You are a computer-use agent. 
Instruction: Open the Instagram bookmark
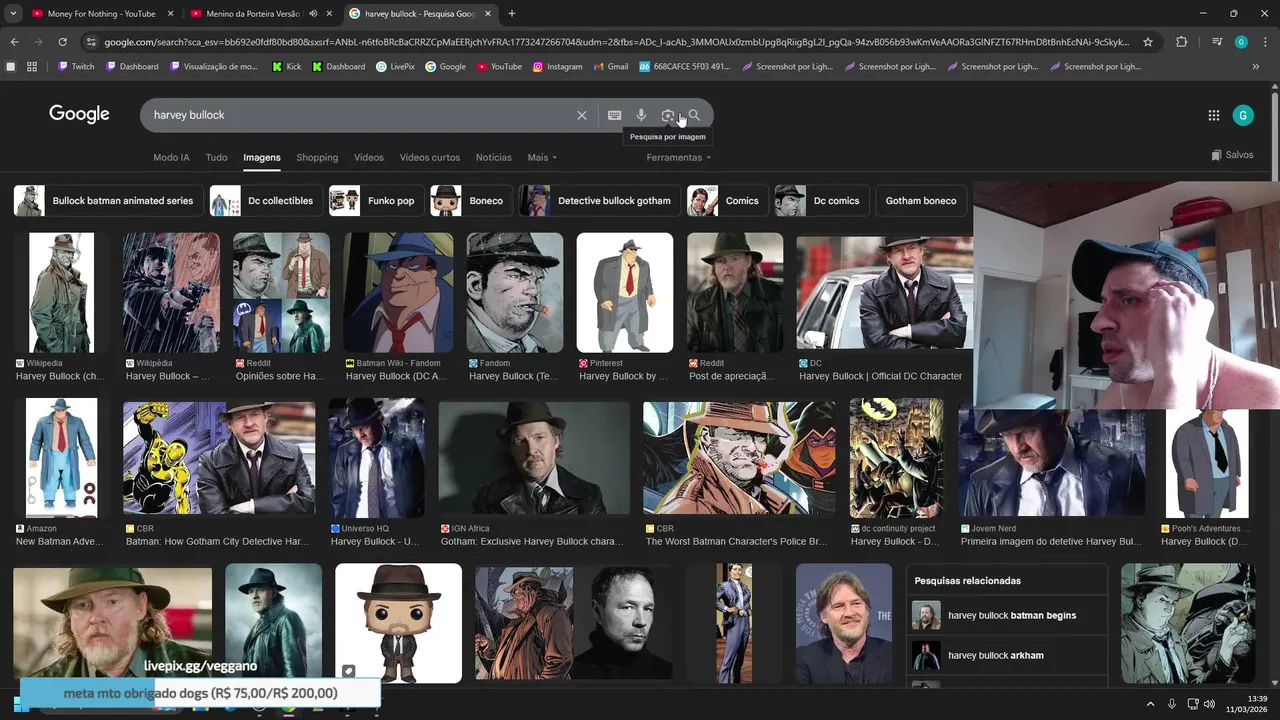pyautogui.click(x=557, y=67)
